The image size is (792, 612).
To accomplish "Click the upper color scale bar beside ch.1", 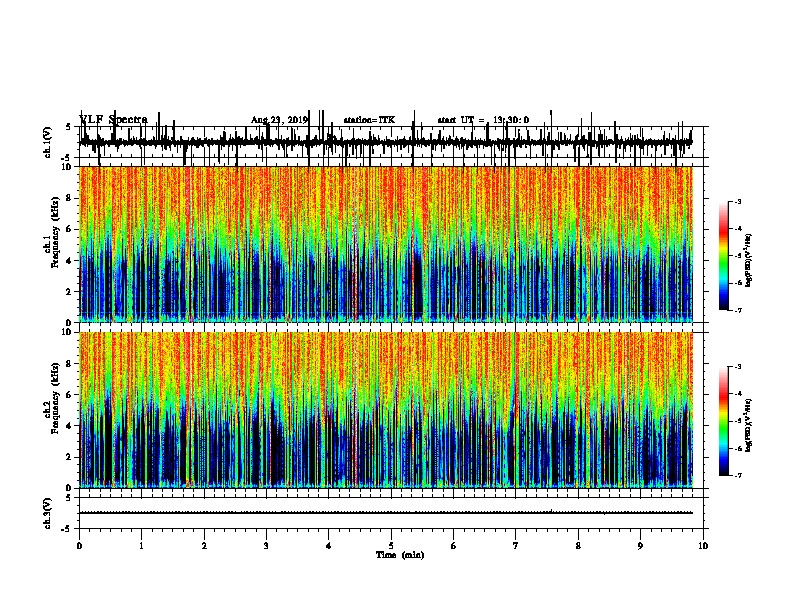I will [x=724, y=256].
